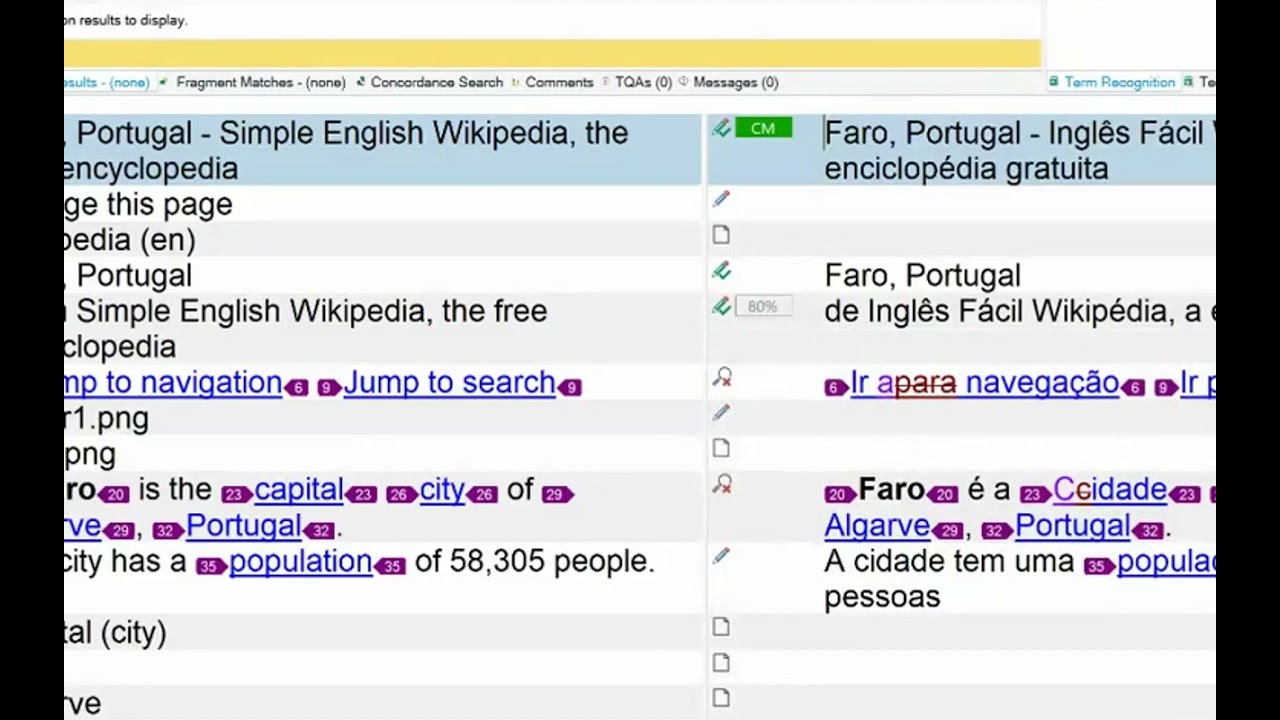Image resolution: width=1280 pixels, height=720 pixels.
Task: Click the purple tag 23 before target 'Ccidade'
Action: [1035, 494]
